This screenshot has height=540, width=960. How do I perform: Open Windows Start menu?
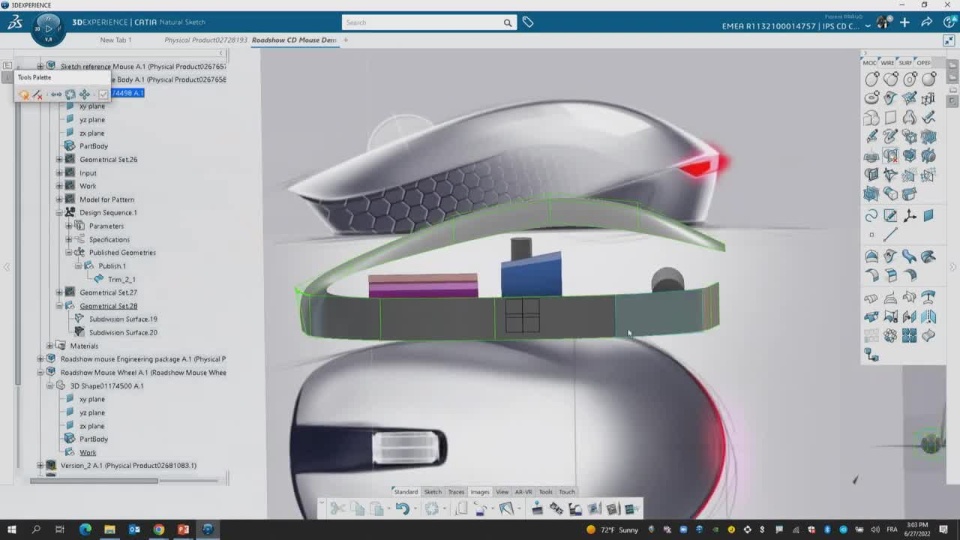(x=12, y=530)
